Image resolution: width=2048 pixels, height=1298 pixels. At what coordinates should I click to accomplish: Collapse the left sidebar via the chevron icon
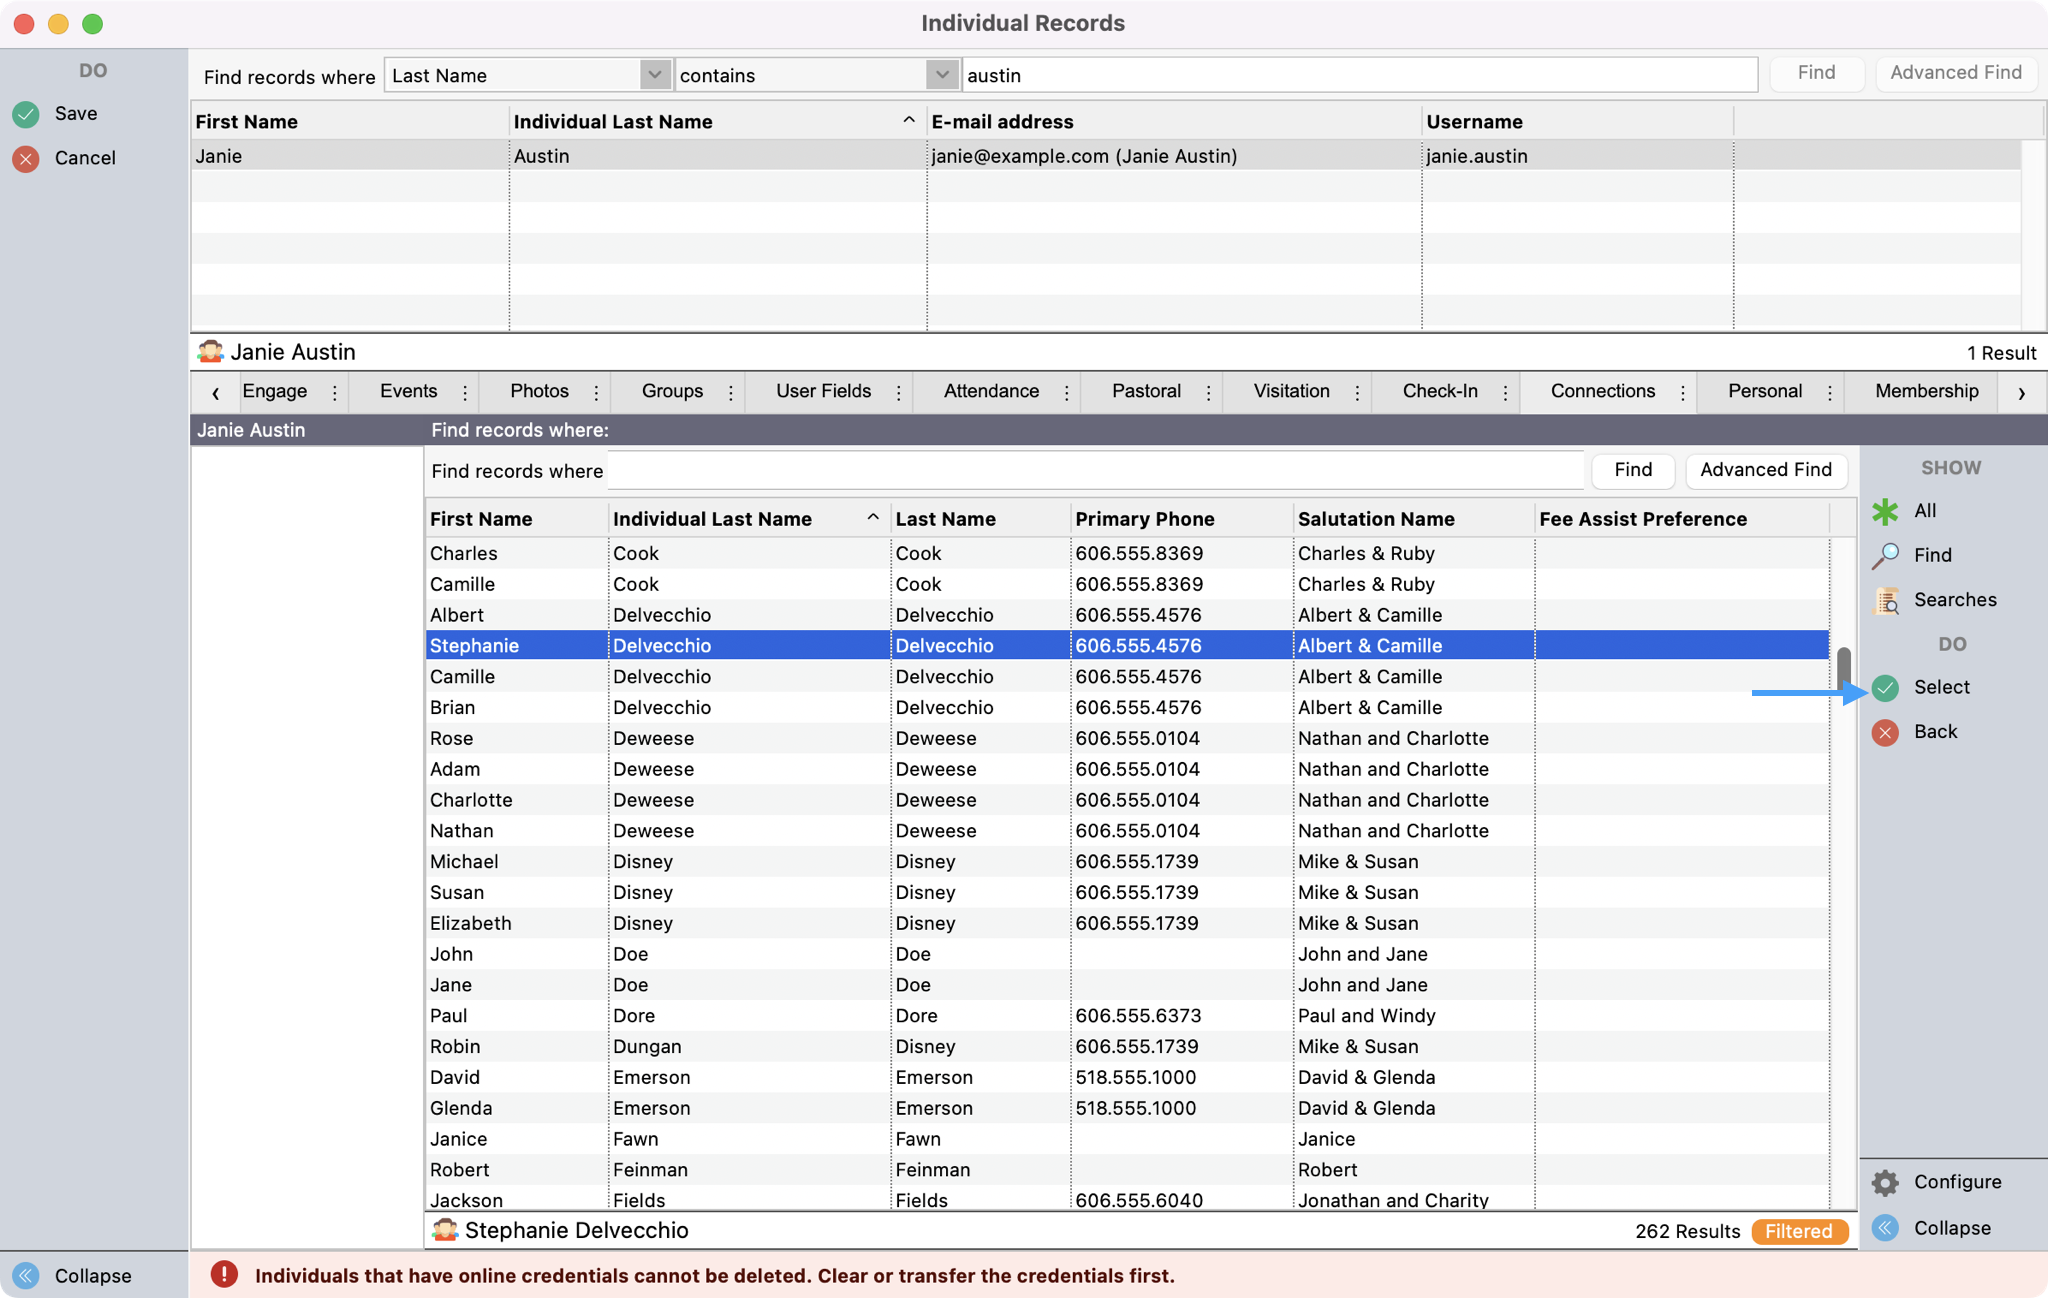click(x=27, y=1275)
